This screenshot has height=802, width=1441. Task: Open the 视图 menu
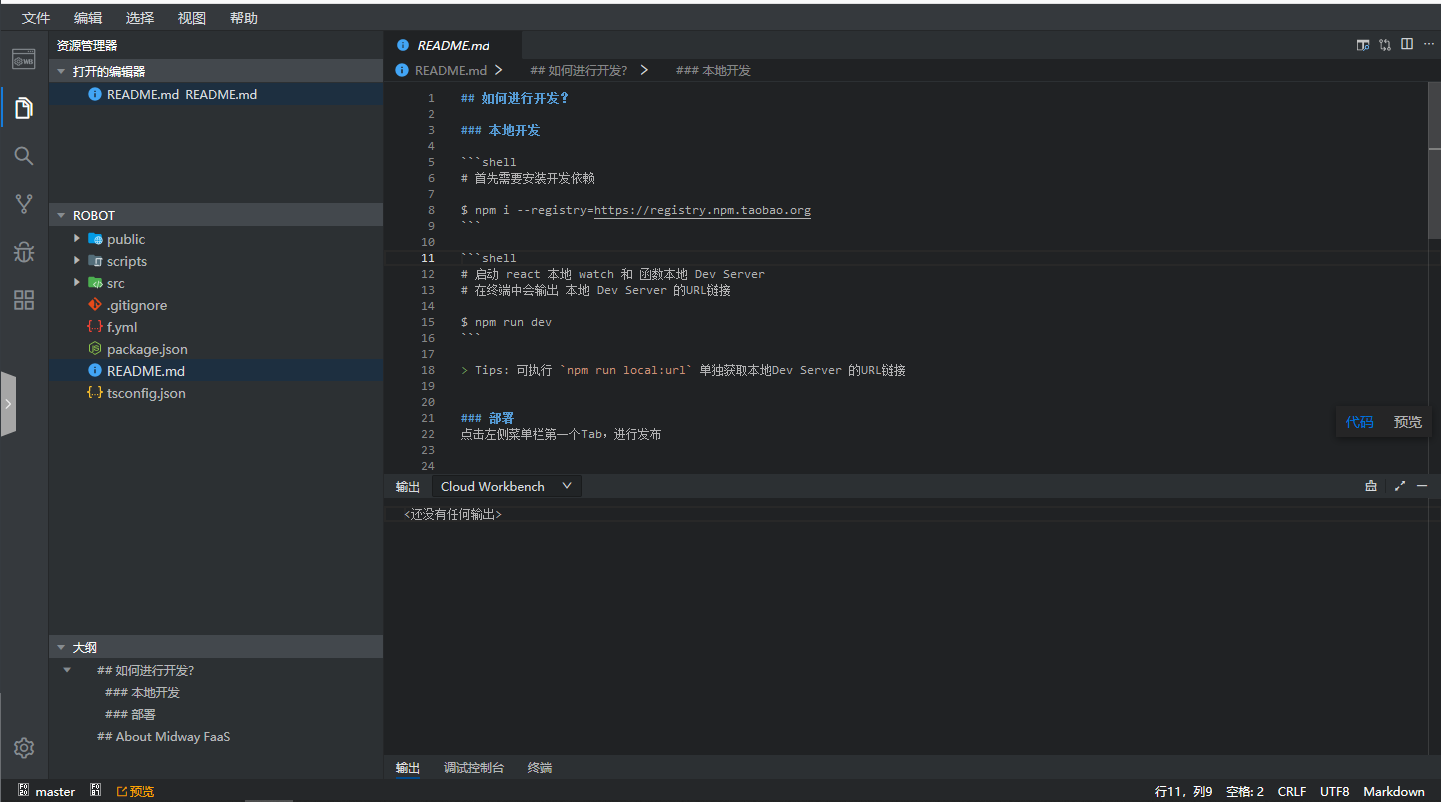coord(192,18)
